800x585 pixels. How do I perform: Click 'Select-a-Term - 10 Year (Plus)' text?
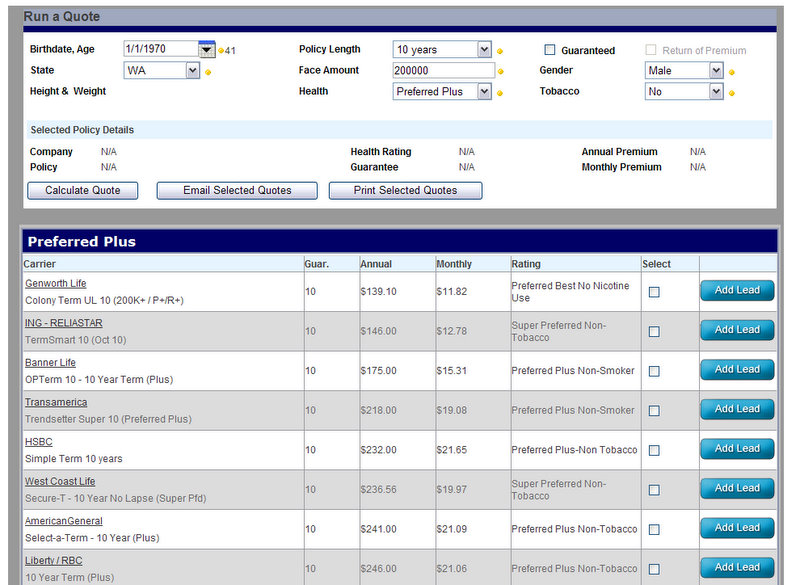[x=92, y=538]
